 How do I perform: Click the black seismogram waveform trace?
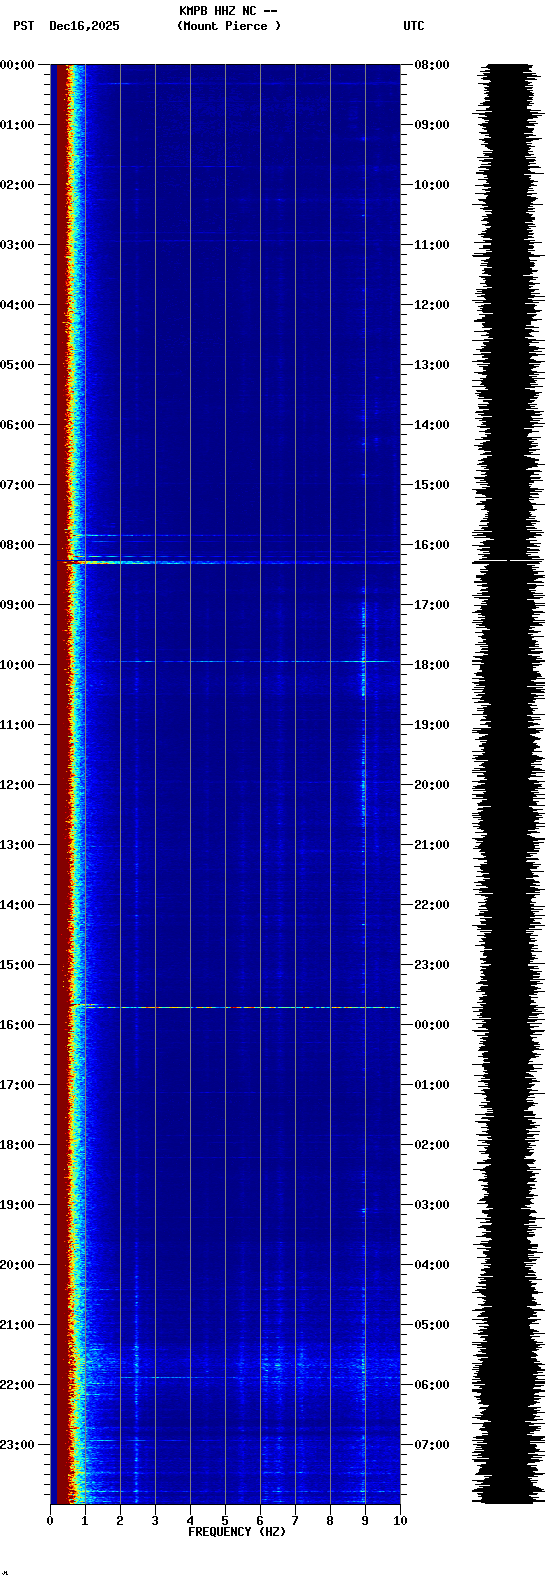coord(510,784)
